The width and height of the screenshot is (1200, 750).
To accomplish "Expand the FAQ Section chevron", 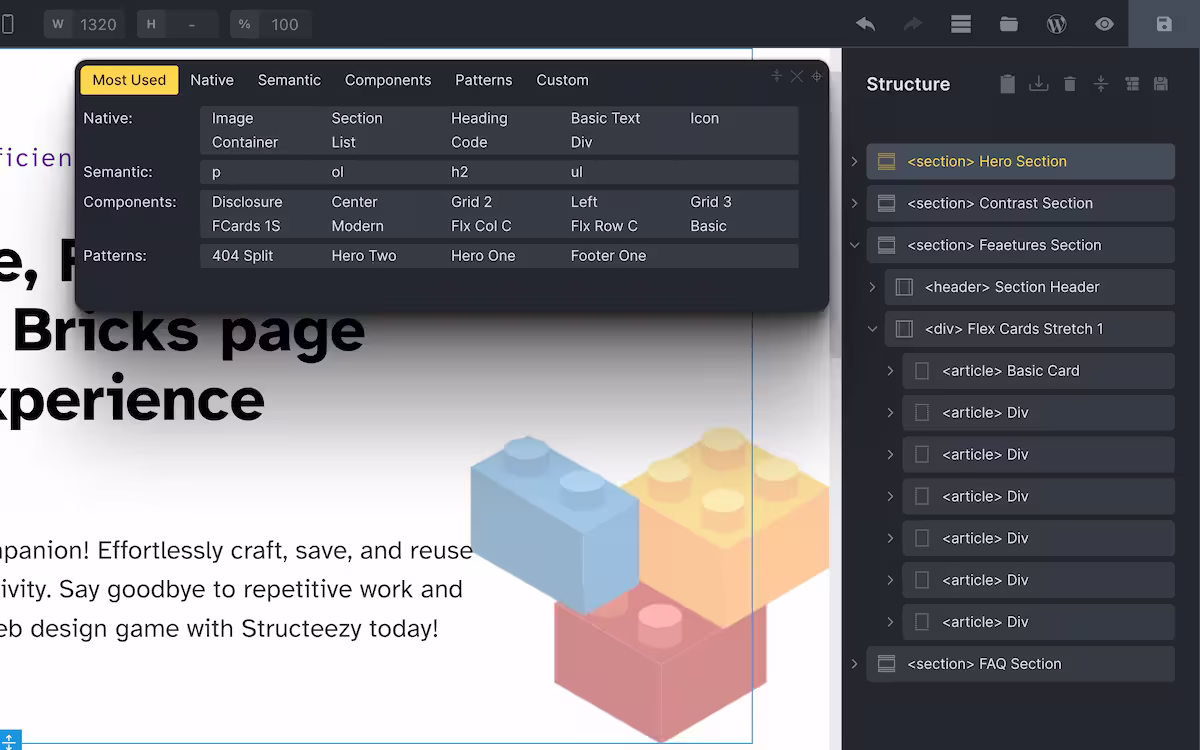I will pos(854,664).
